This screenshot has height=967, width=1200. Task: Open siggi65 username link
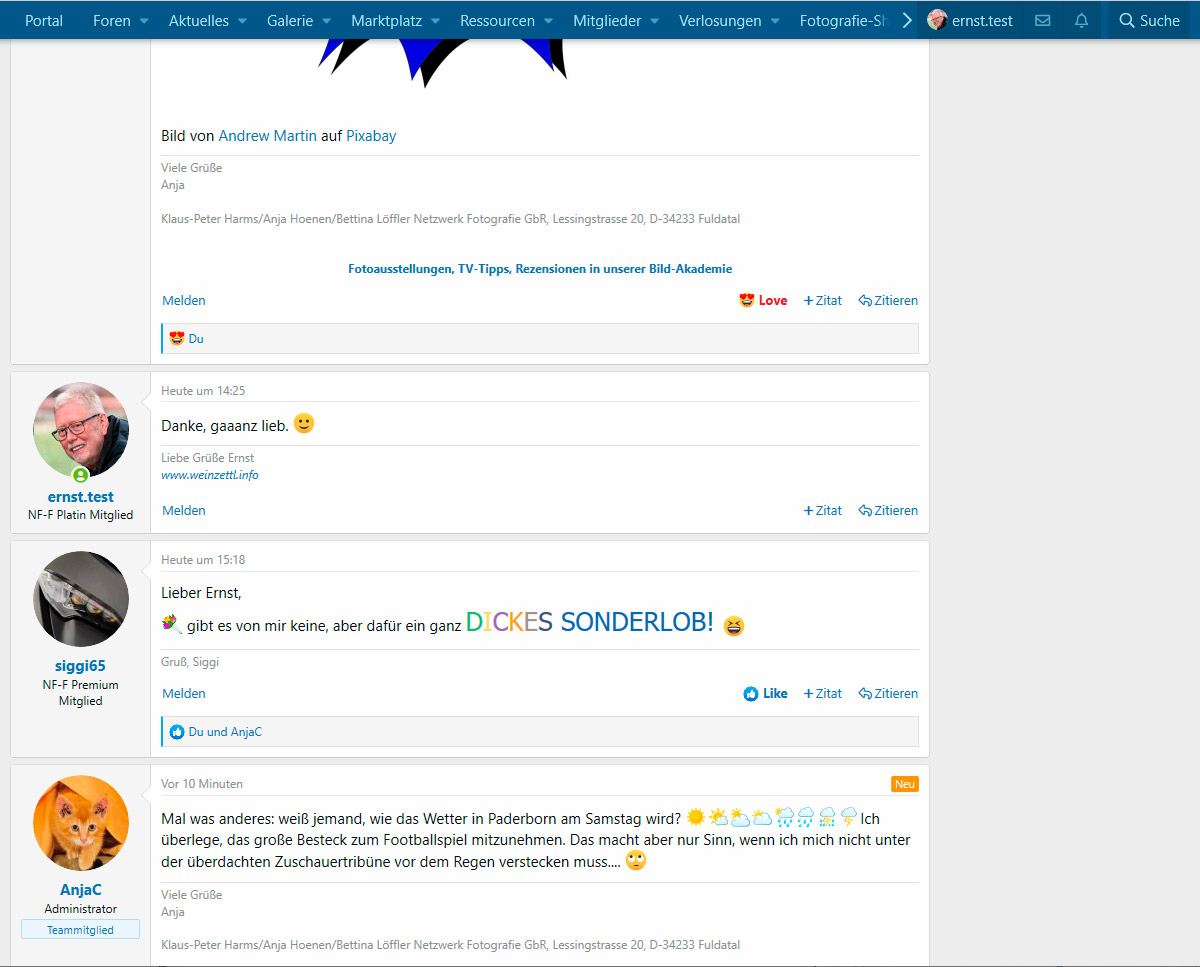pos(80,665)
